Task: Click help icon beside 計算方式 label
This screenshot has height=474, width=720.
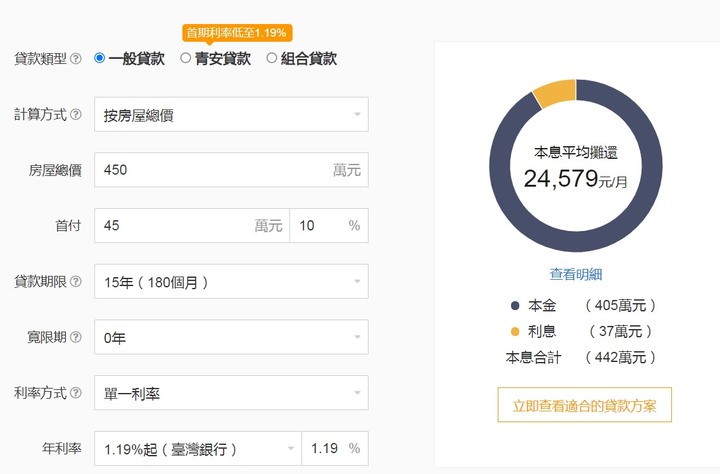Action: pyautogui.click(x=76, y=115)
